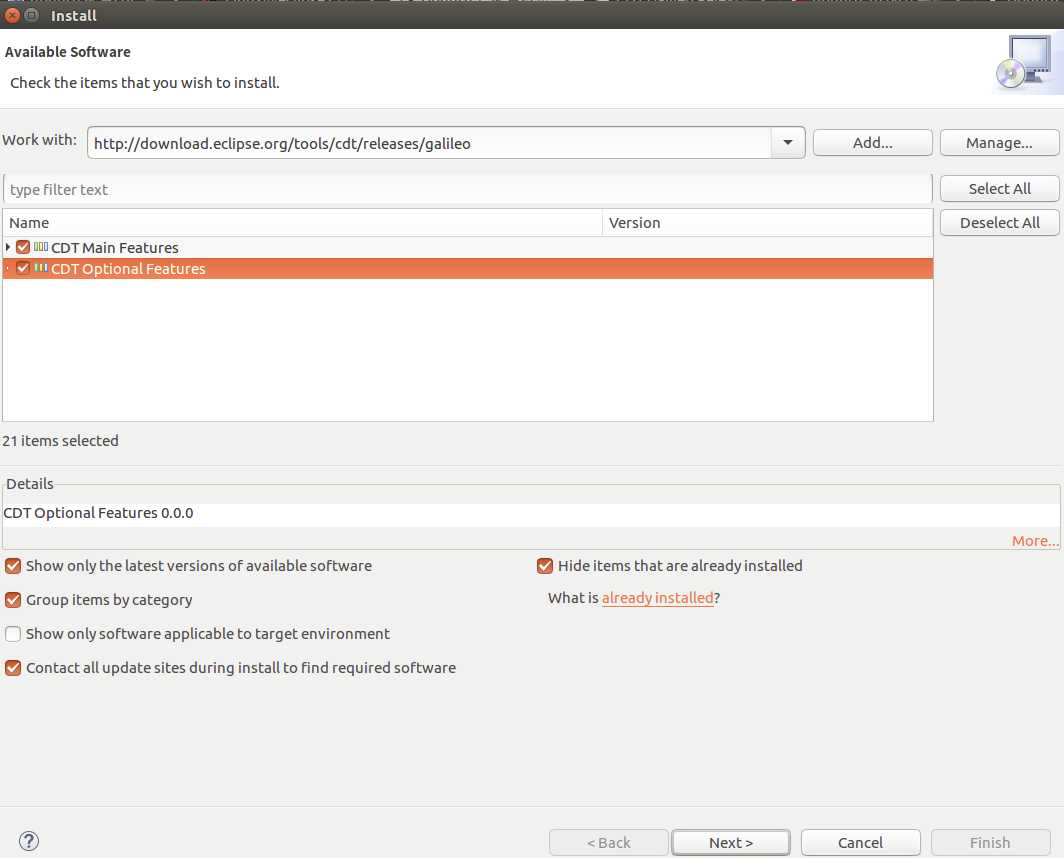Toggle Show only the latest versions option
Image resolution: width=1064 pixels, height=858 pixels.
click(x=13, y=565)
